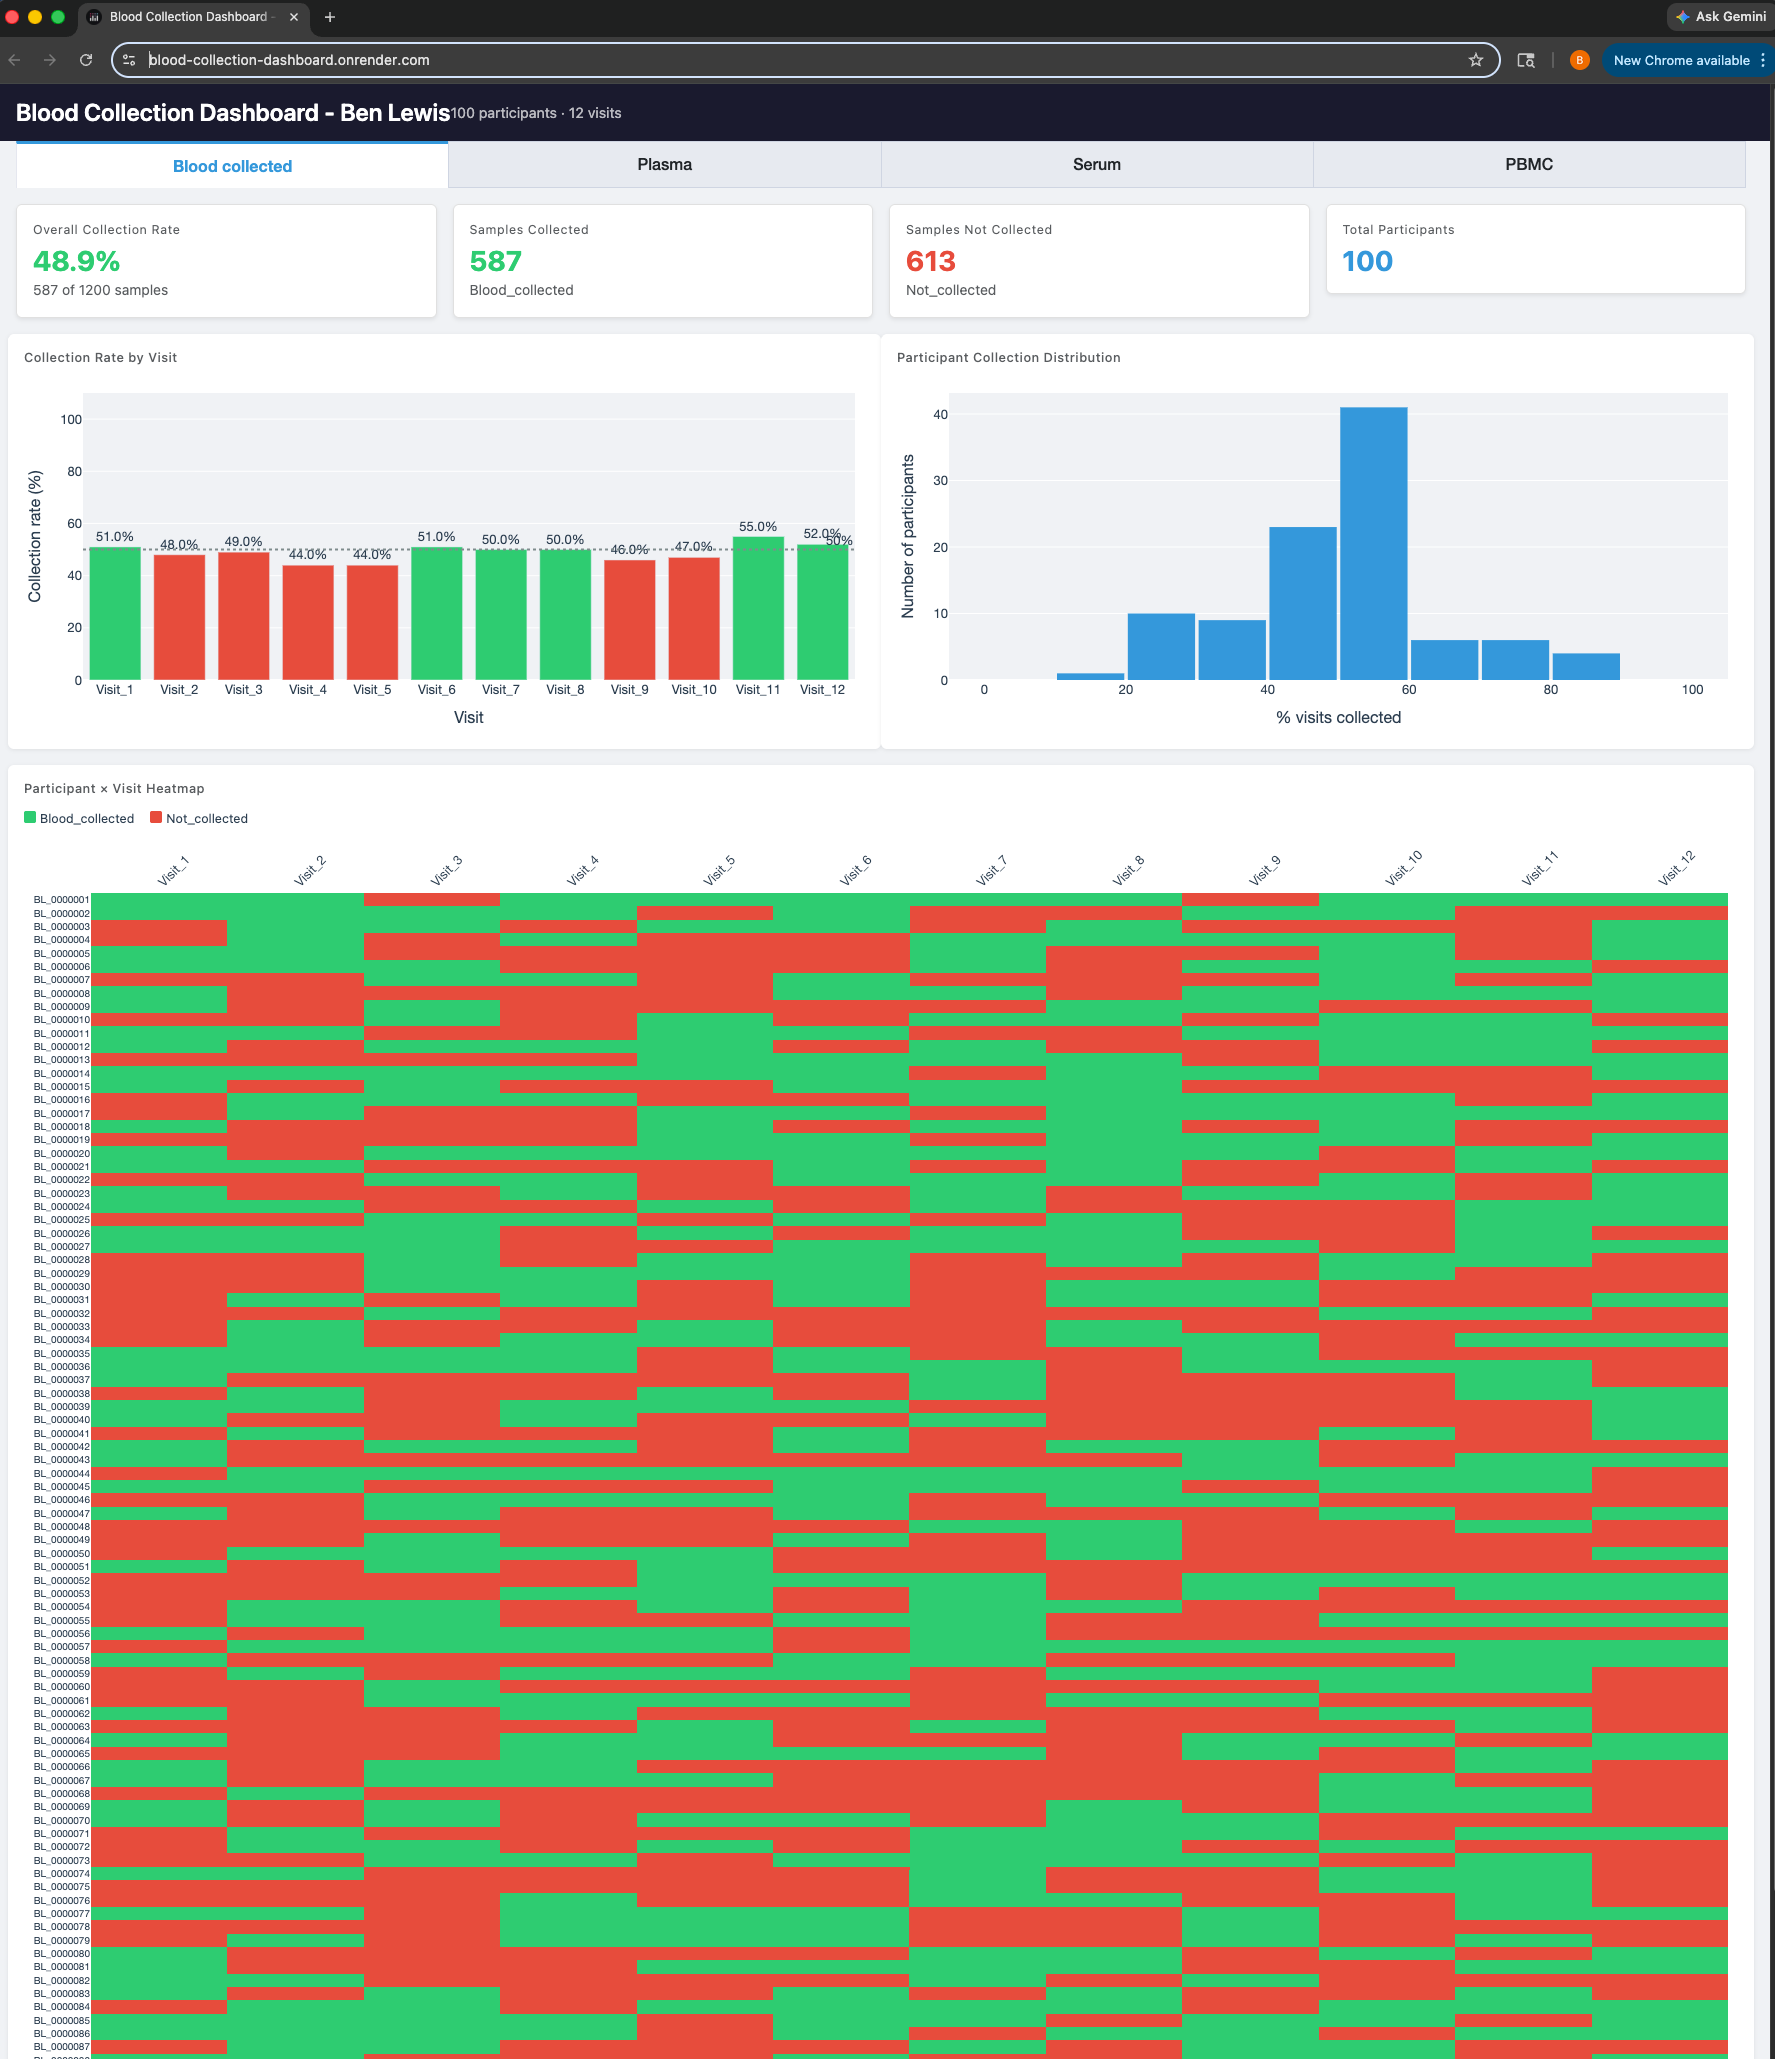This screenshot has width=1775, height=2059.
Task: Select the Blood collected tab
Action: (232, 166)
